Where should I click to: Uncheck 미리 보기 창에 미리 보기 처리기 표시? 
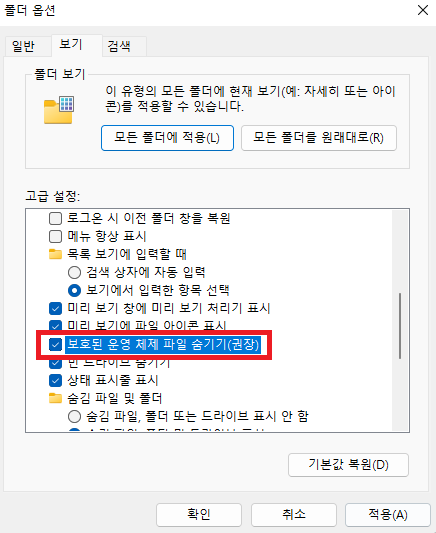click(x=55, y=308)
